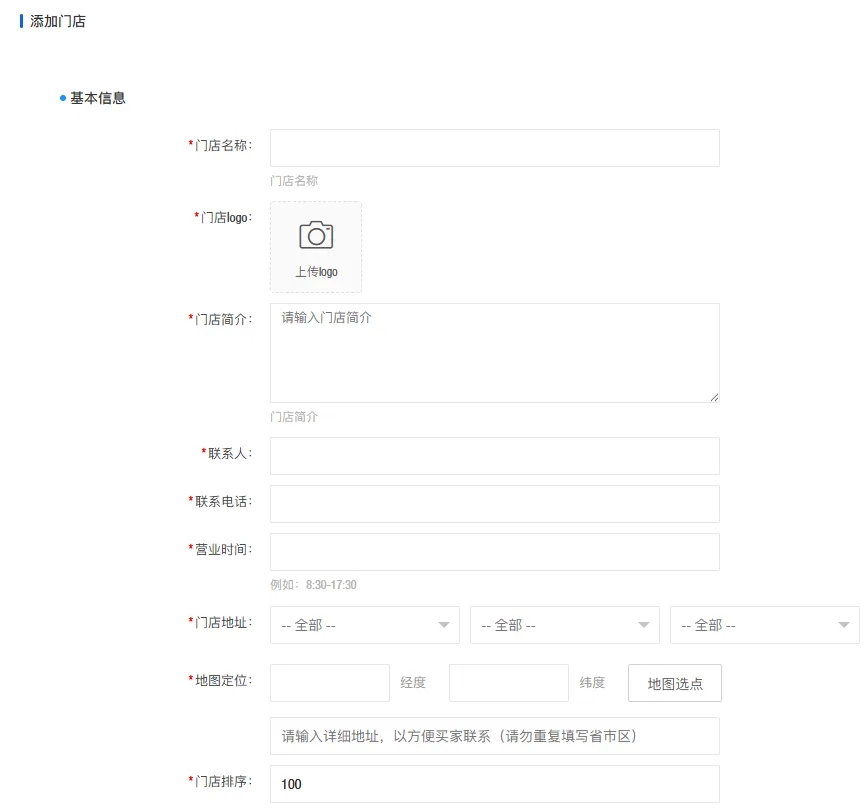Focus the 营业时间 business hours input
Image resolution: width=866 pixels, height=811 pixels.
494,551
